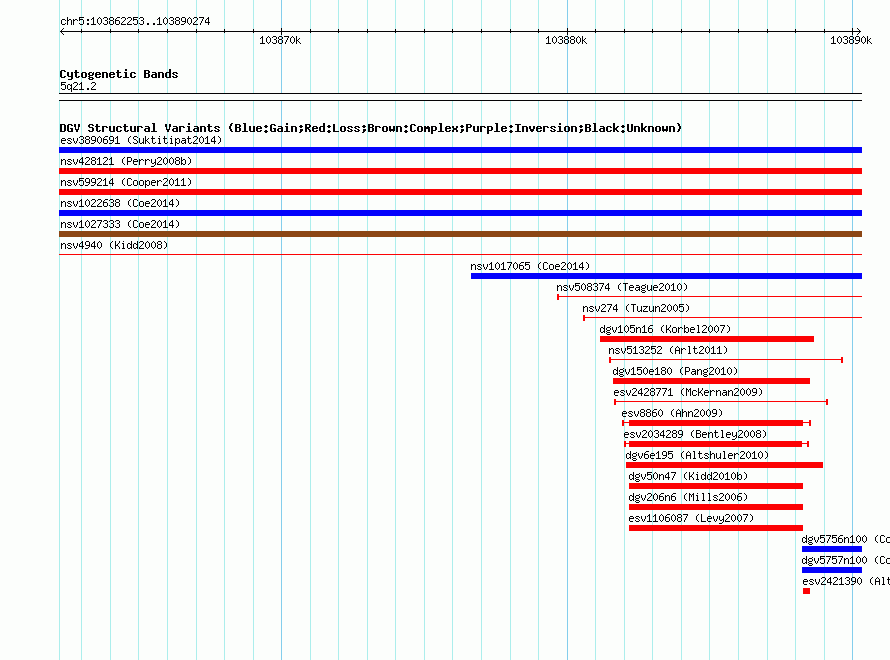
Task: Click the right arrow of the ruler
Action: tap(858, 32)
